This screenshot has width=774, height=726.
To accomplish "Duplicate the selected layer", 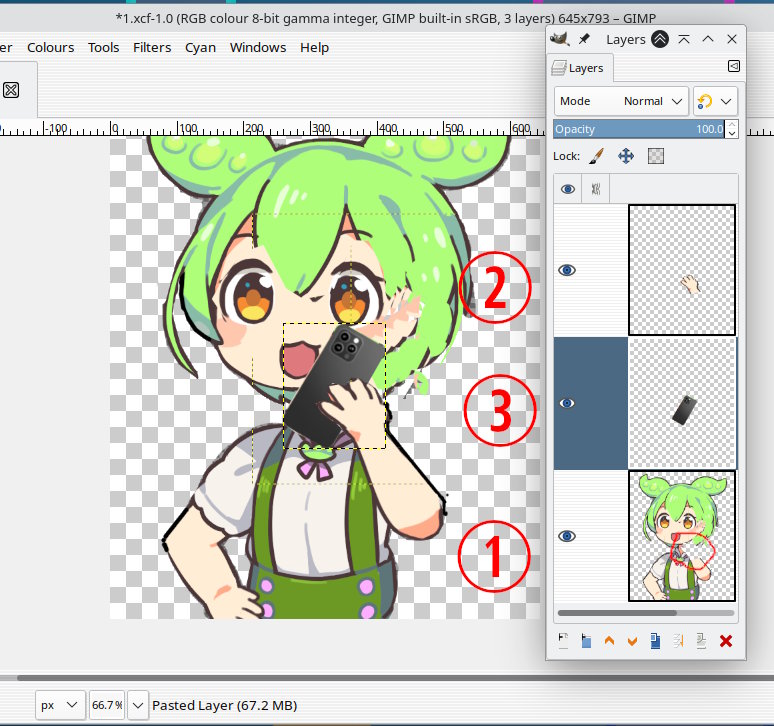I will coord(655,641).
